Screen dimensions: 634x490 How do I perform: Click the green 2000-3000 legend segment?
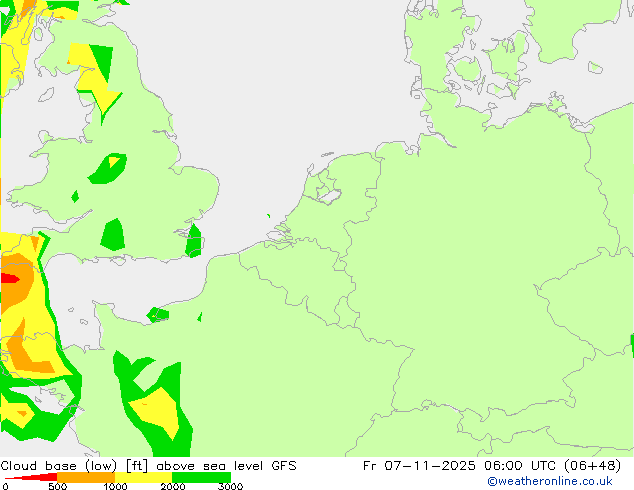coord(201,477)
